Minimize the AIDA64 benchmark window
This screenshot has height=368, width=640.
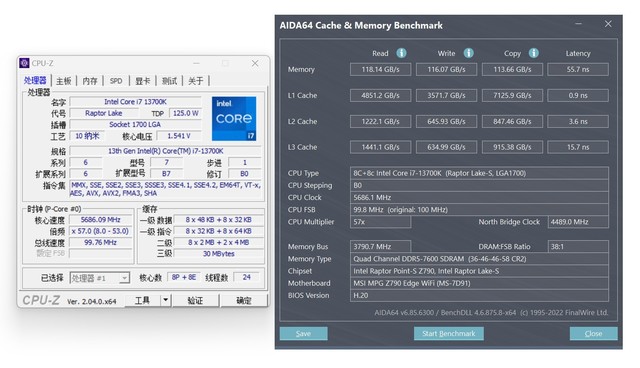578,24
